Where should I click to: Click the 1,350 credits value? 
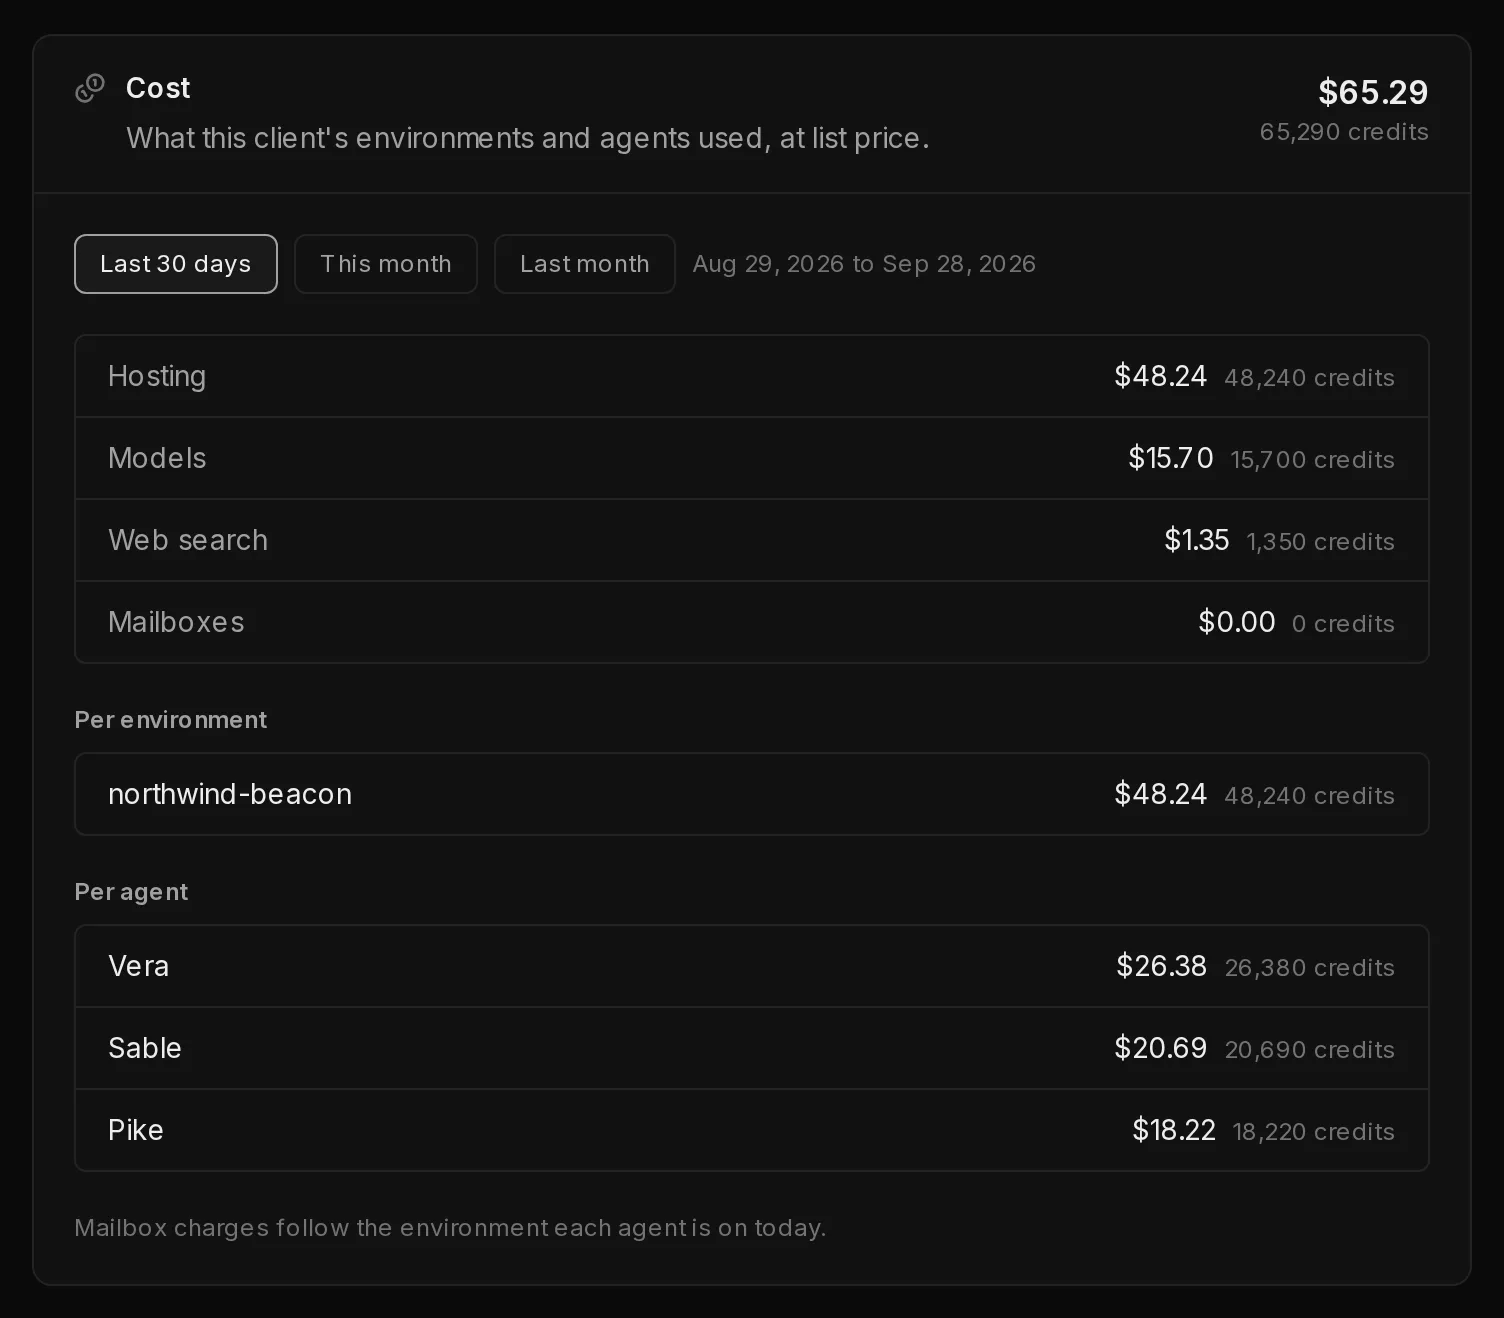1320,542
